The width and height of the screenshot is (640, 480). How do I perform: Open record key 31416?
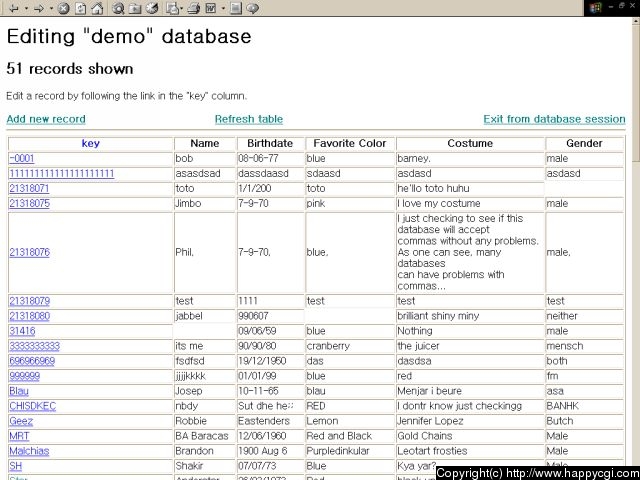pyautogui.click(x=22, y=331)
